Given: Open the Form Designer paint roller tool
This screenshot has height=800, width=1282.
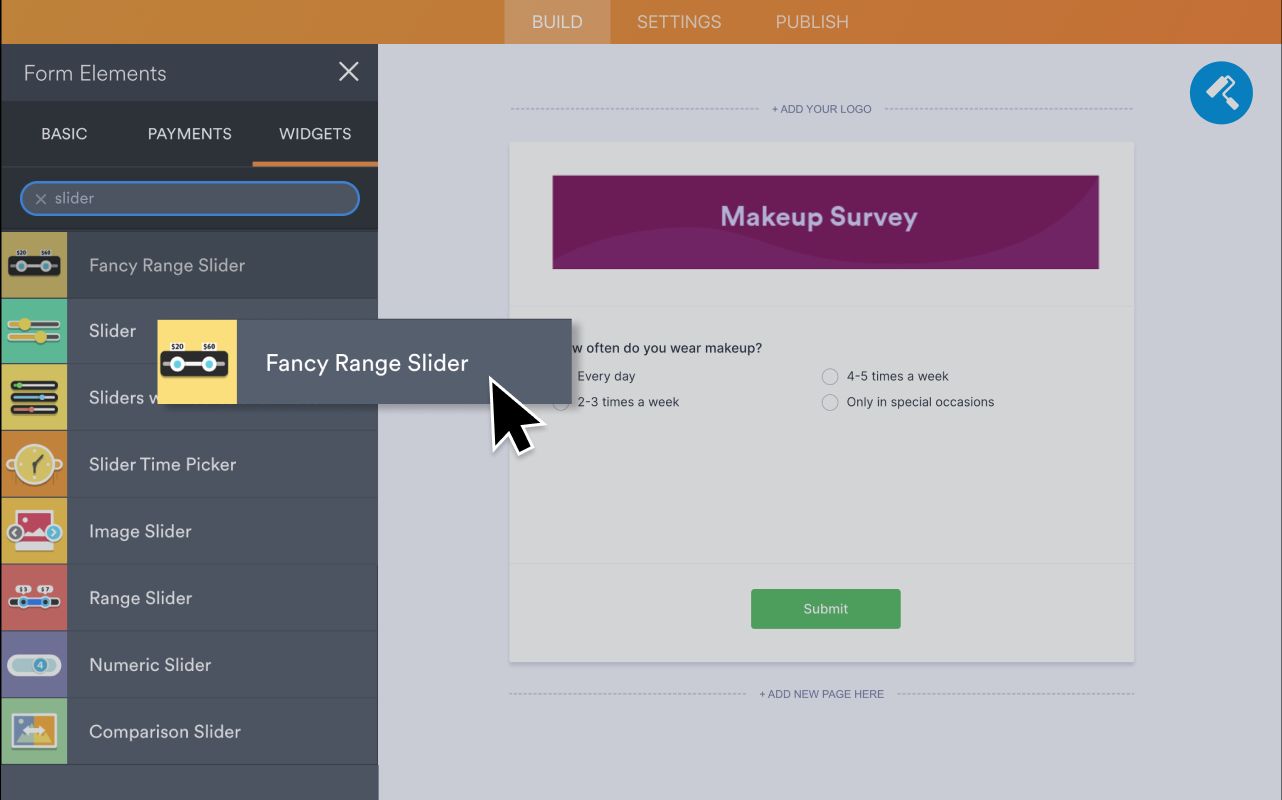Looking at the screenshot, I should click(1221, 92).
